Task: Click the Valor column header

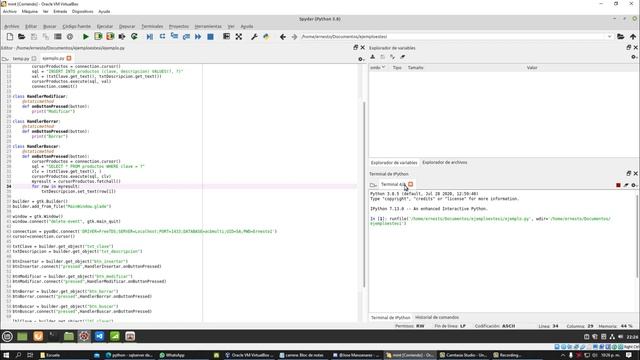Action: (x=532, y=68)
